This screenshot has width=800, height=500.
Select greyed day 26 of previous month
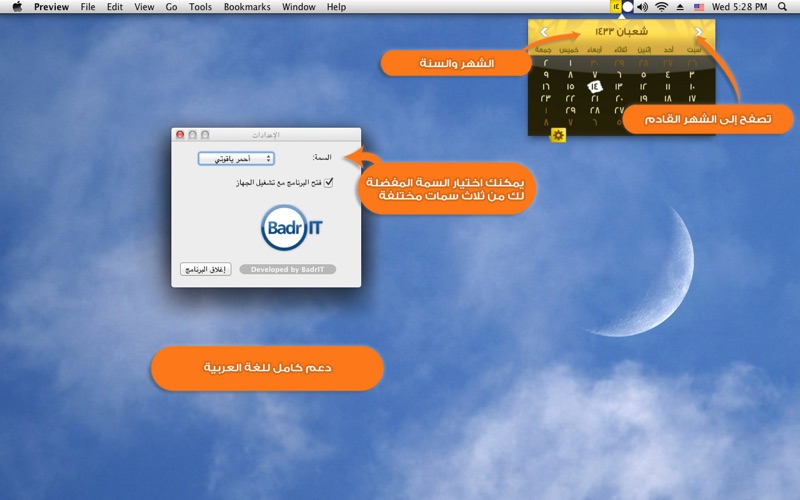tap(692, 63)
